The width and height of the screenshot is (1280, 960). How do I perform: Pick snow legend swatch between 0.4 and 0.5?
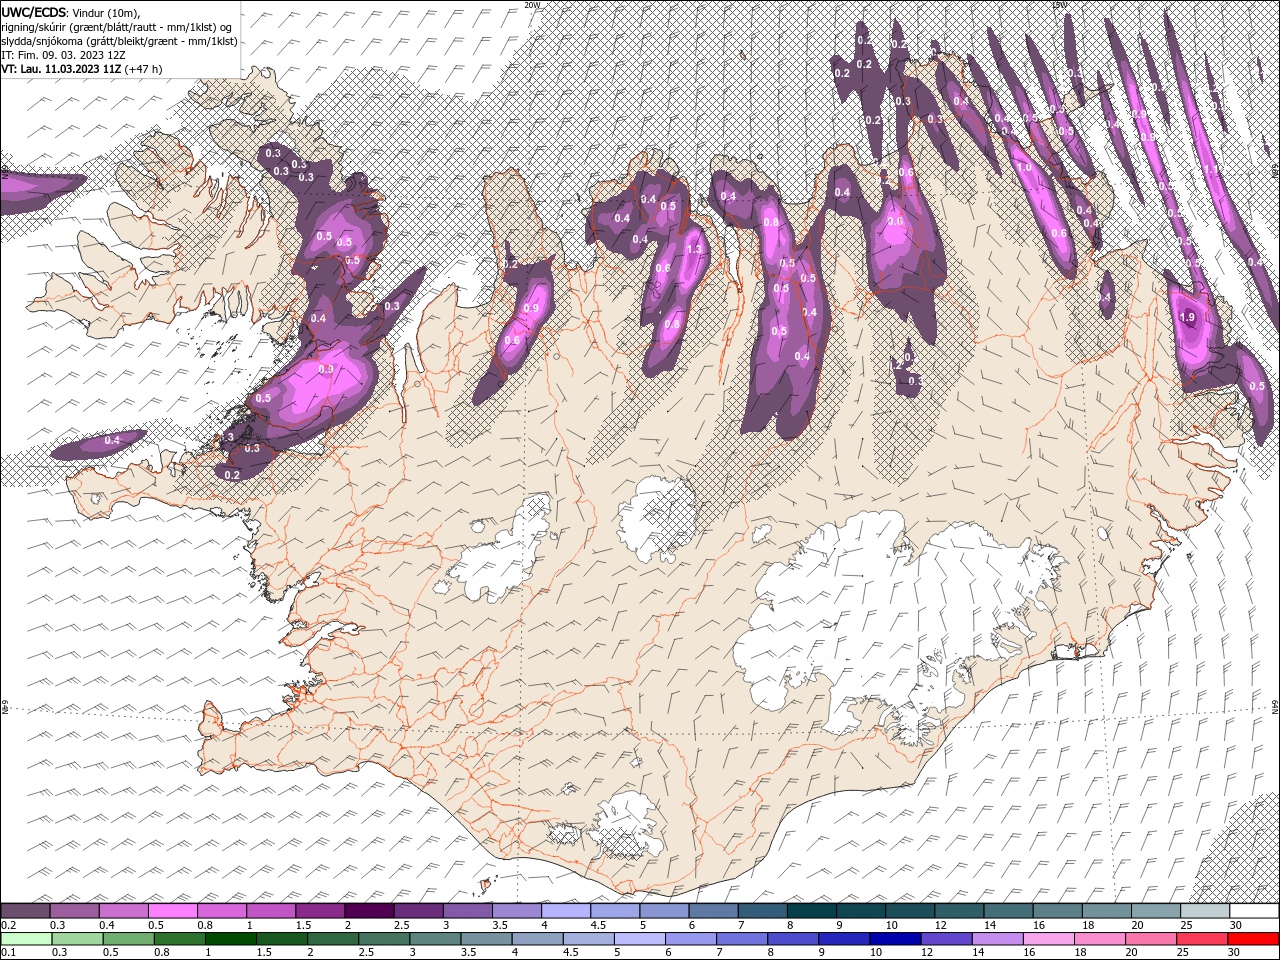(x=124, y=911)
